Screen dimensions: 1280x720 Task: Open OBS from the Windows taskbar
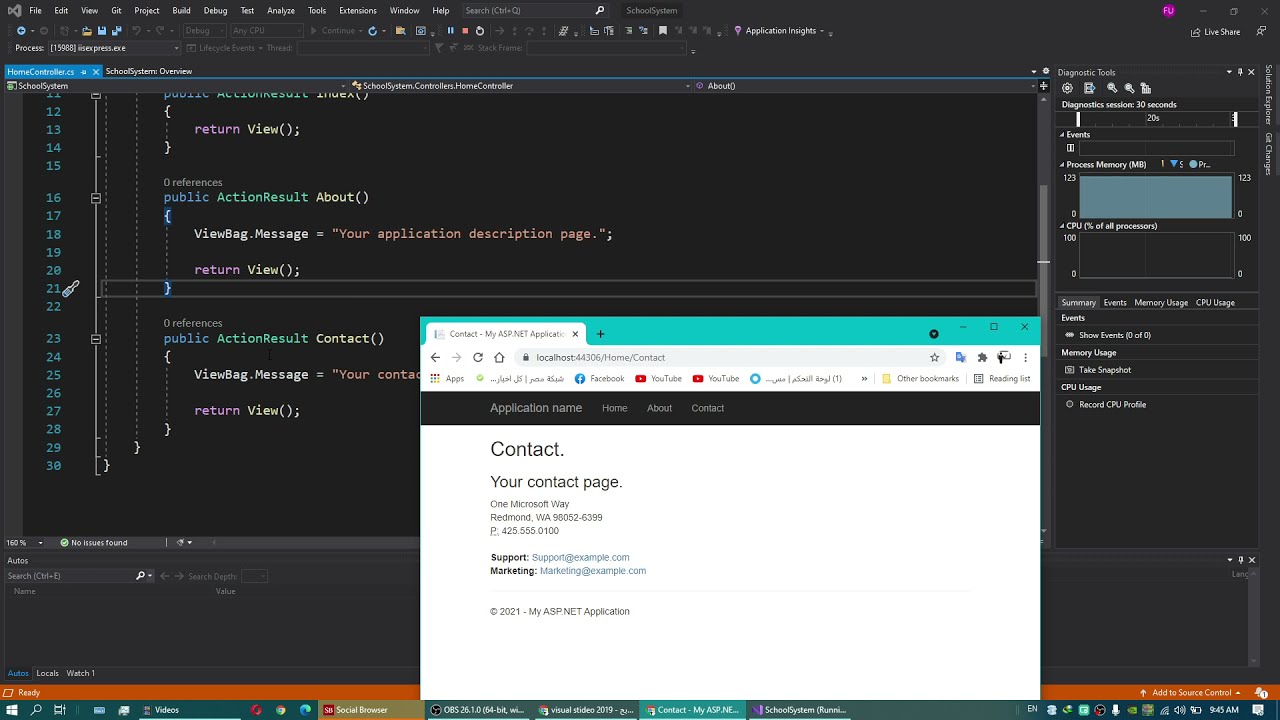[477, 710]
